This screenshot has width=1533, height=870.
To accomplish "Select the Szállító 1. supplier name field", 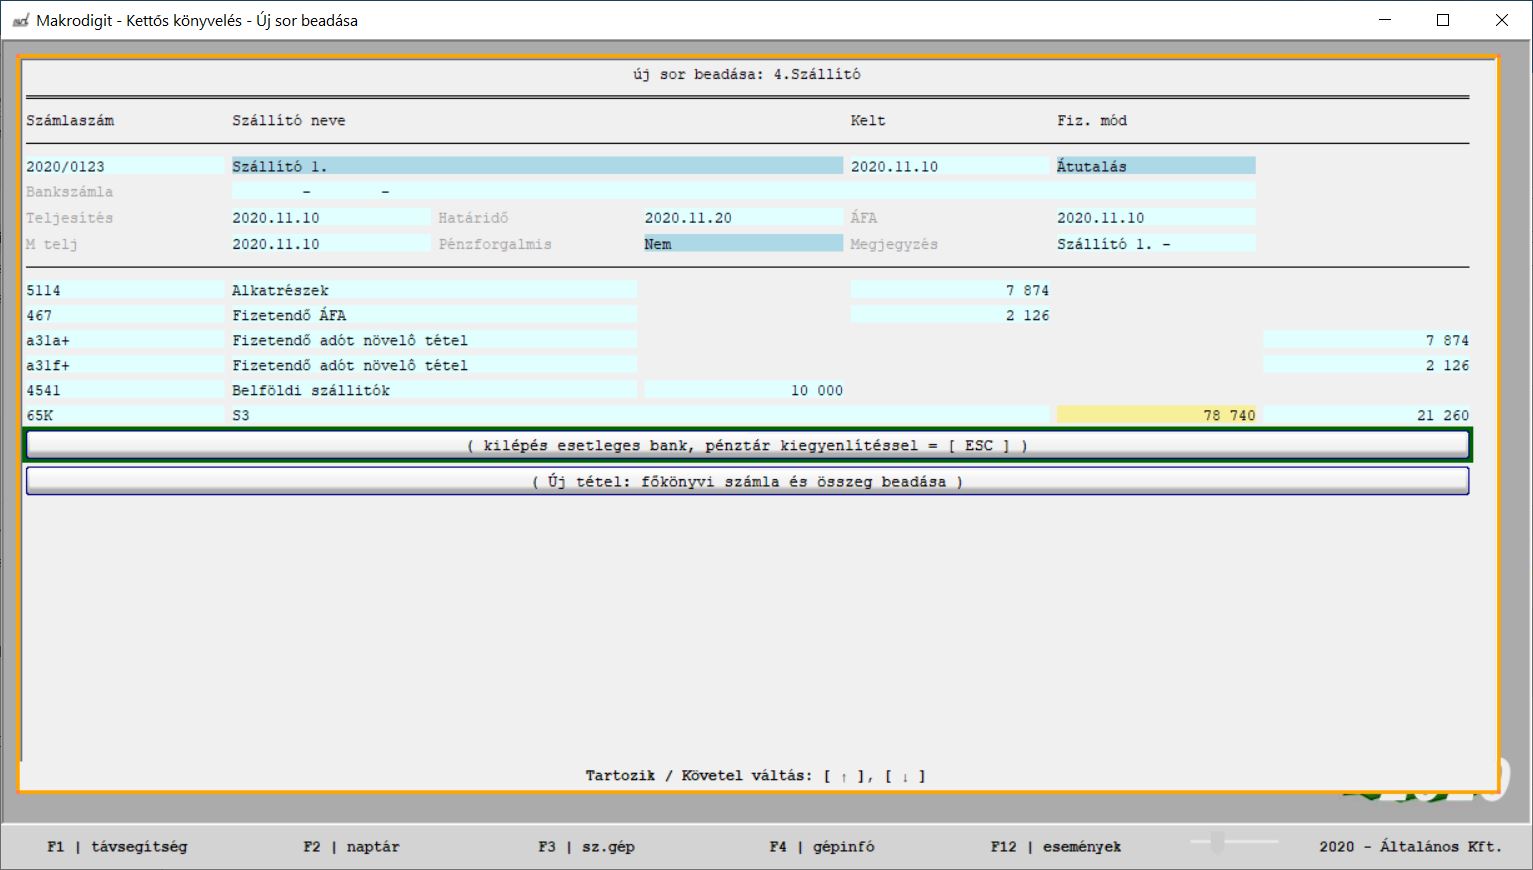I will pos(537,166).
